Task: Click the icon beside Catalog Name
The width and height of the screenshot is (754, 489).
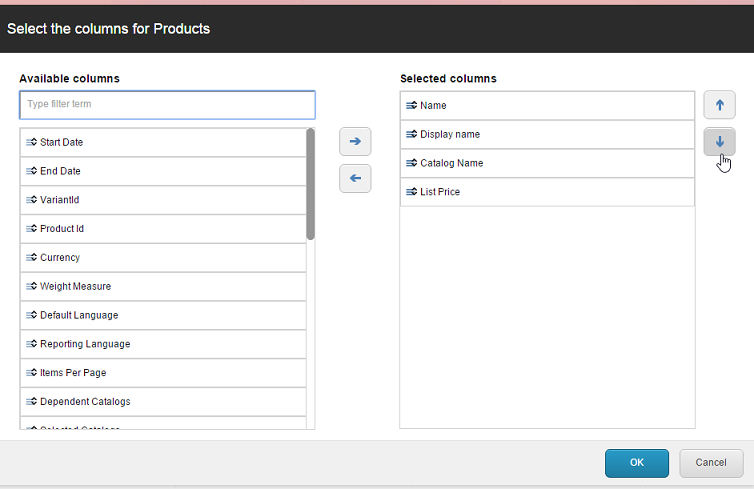Action: tap(411, 163)
